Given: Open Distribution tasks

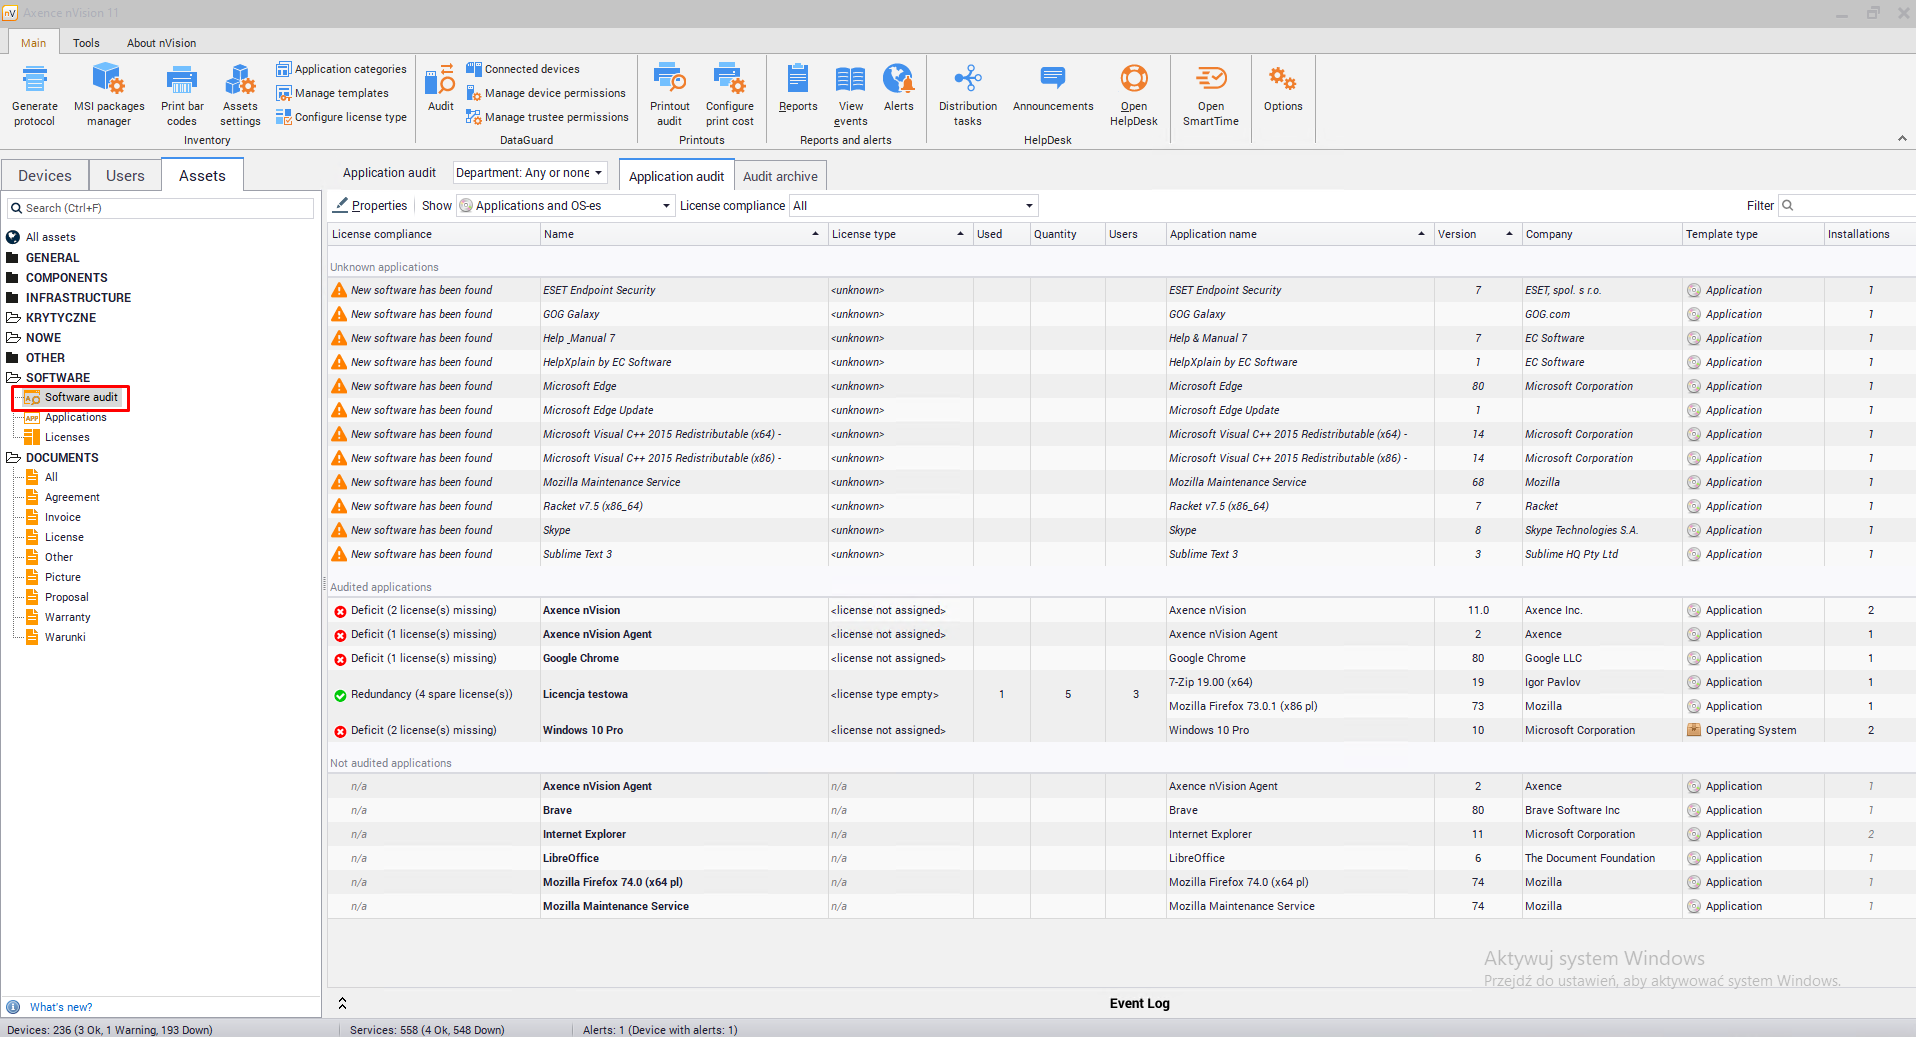Looking at the screenshot, I should coord(967,94).
